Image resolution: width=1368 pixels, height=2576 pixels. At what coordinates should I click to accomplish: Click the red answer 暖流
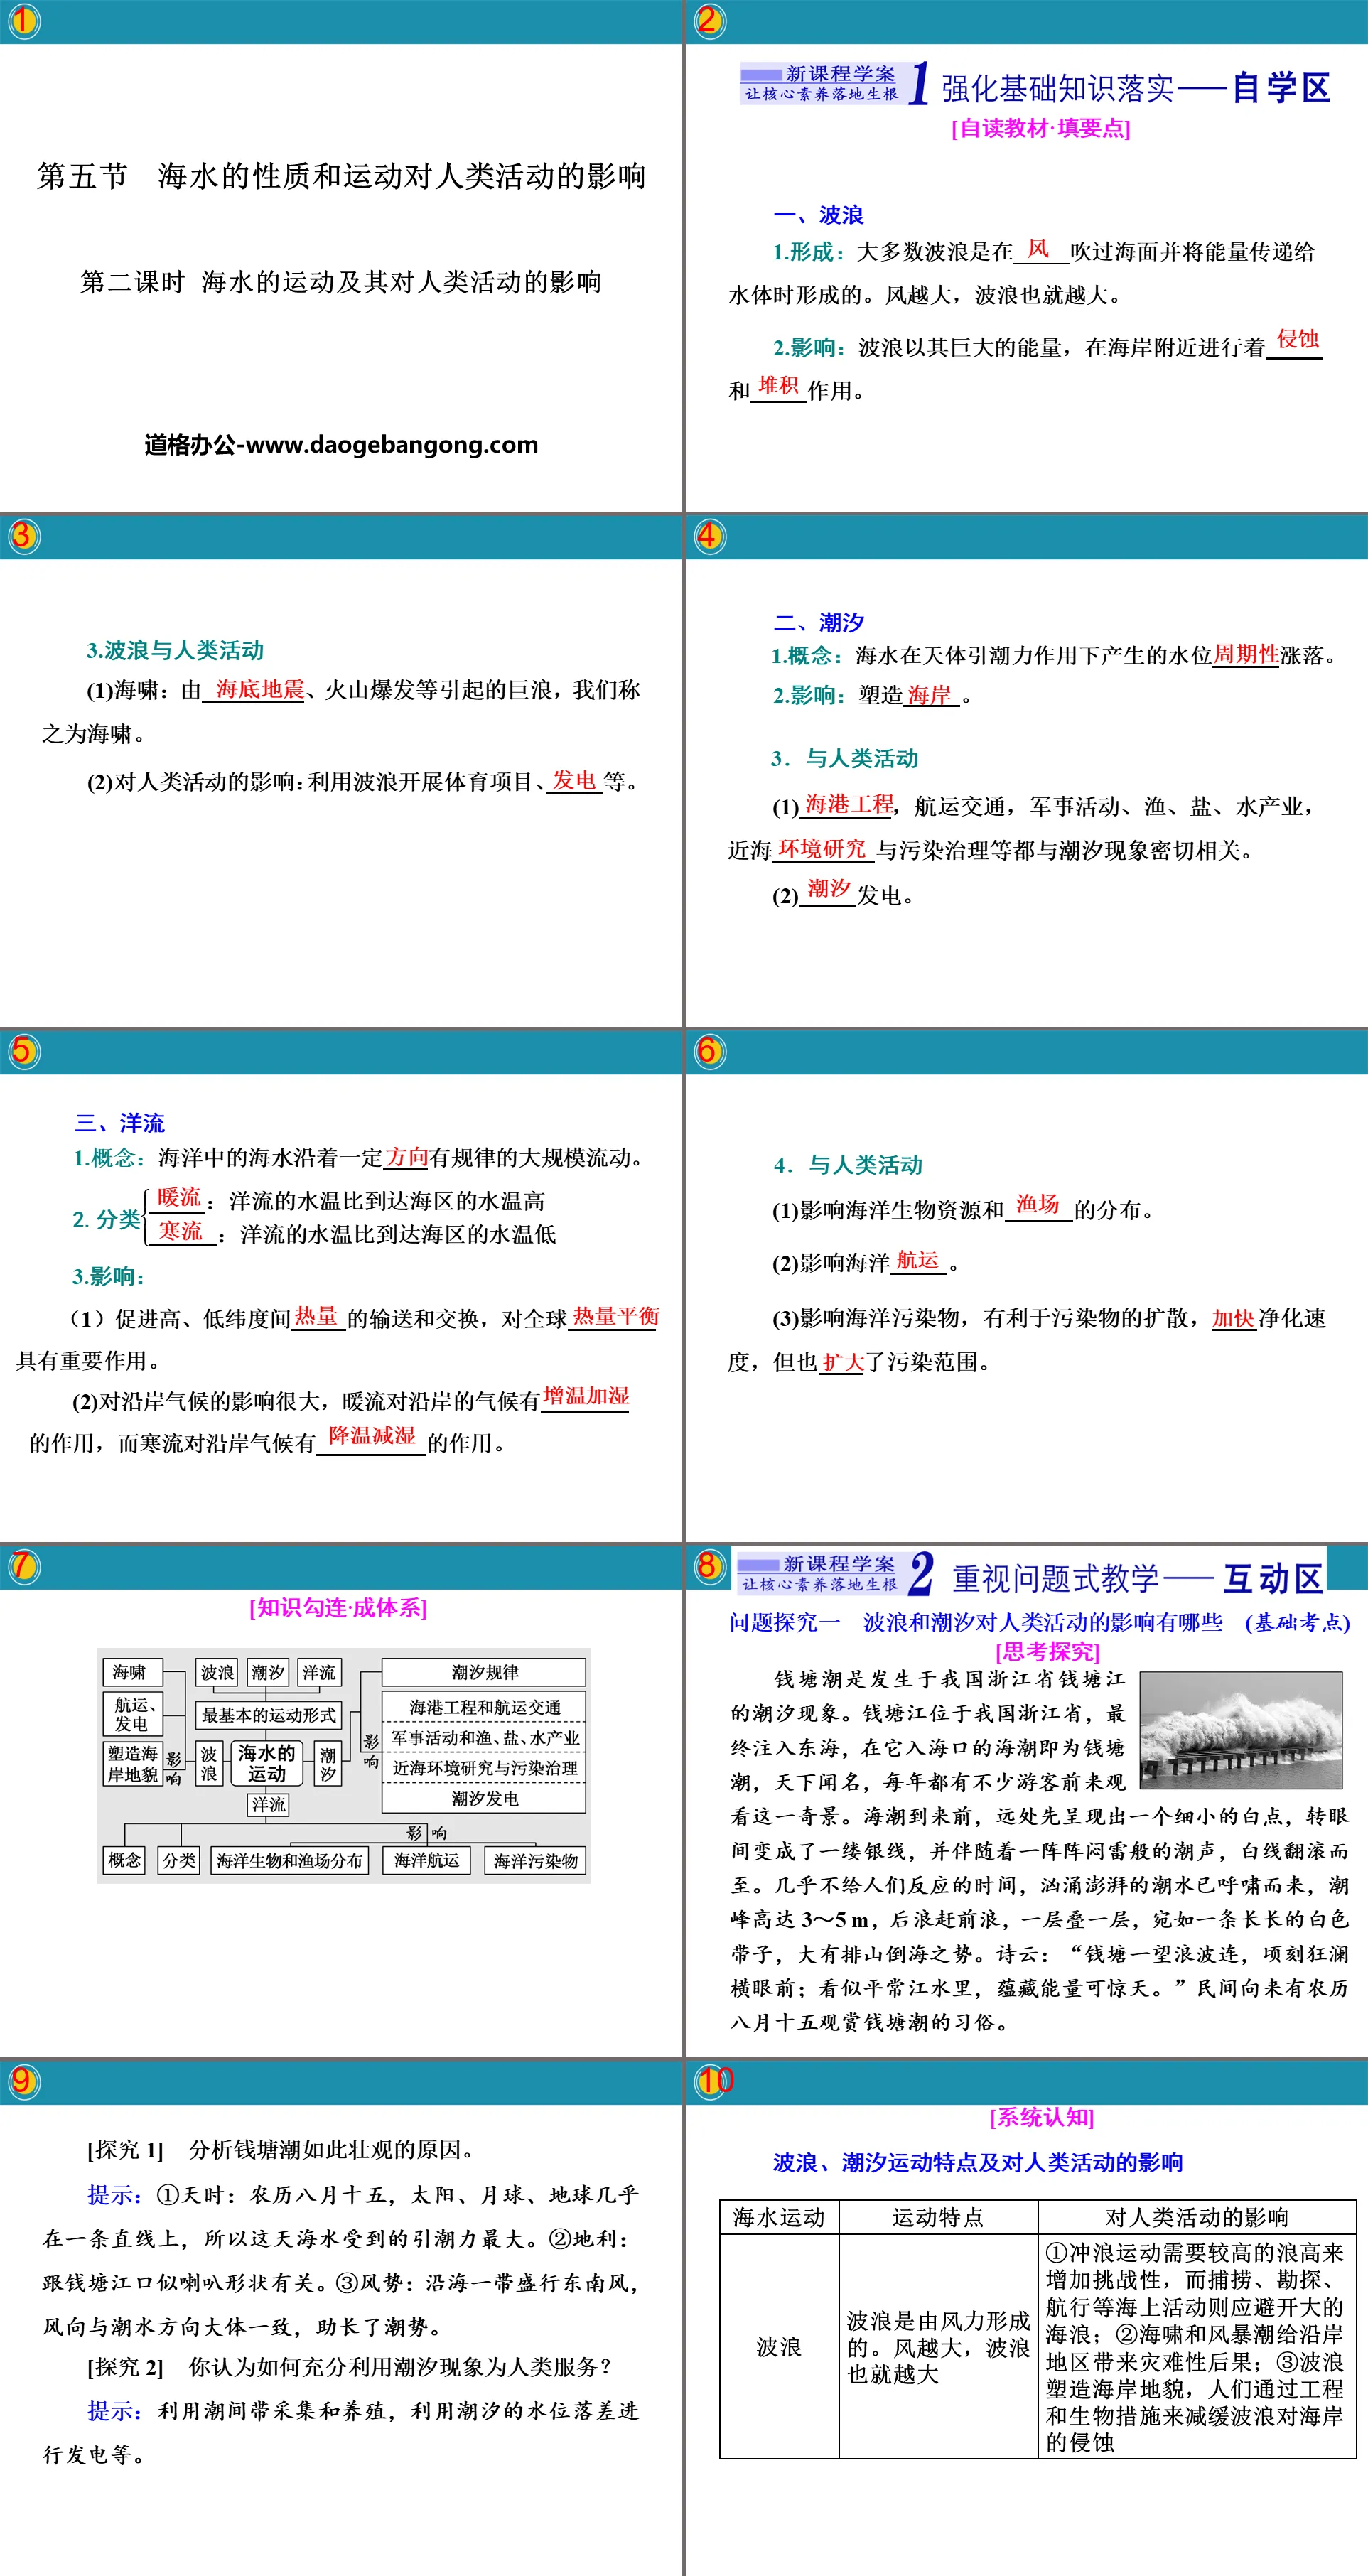click(x=179, y=1197)
